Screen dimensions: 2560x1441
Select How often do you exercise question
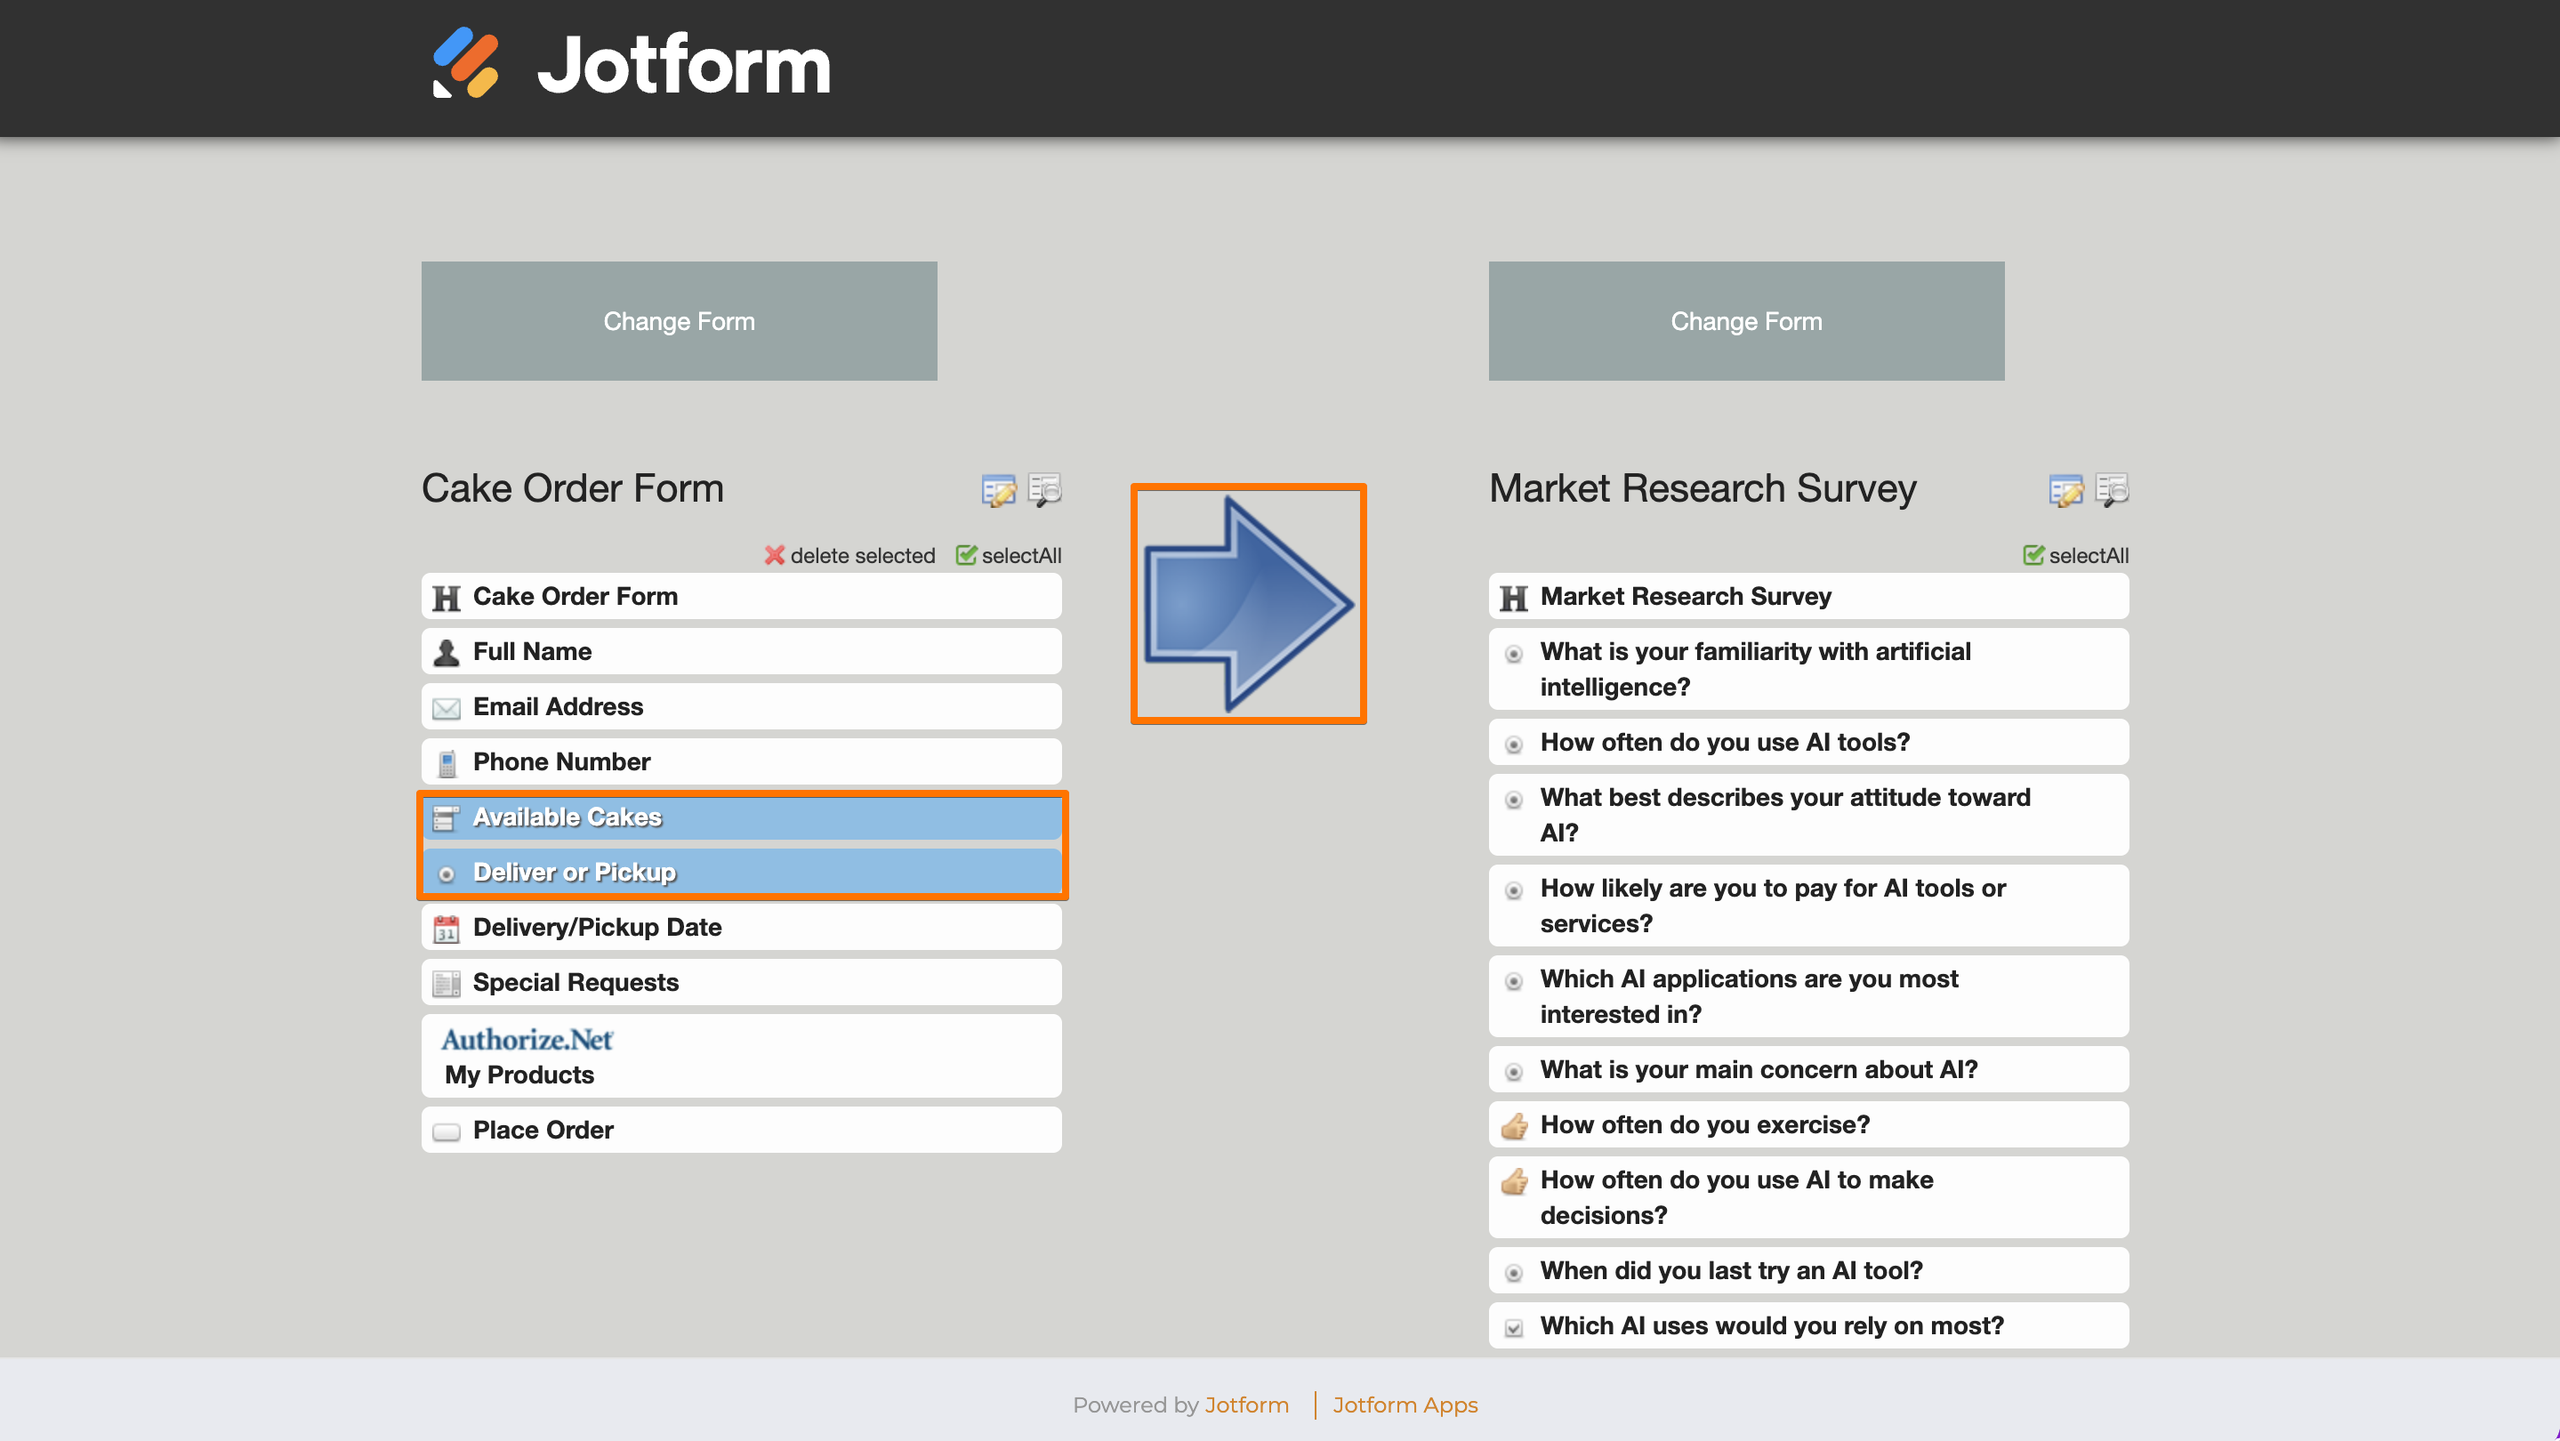[x=1808, y=1124]
